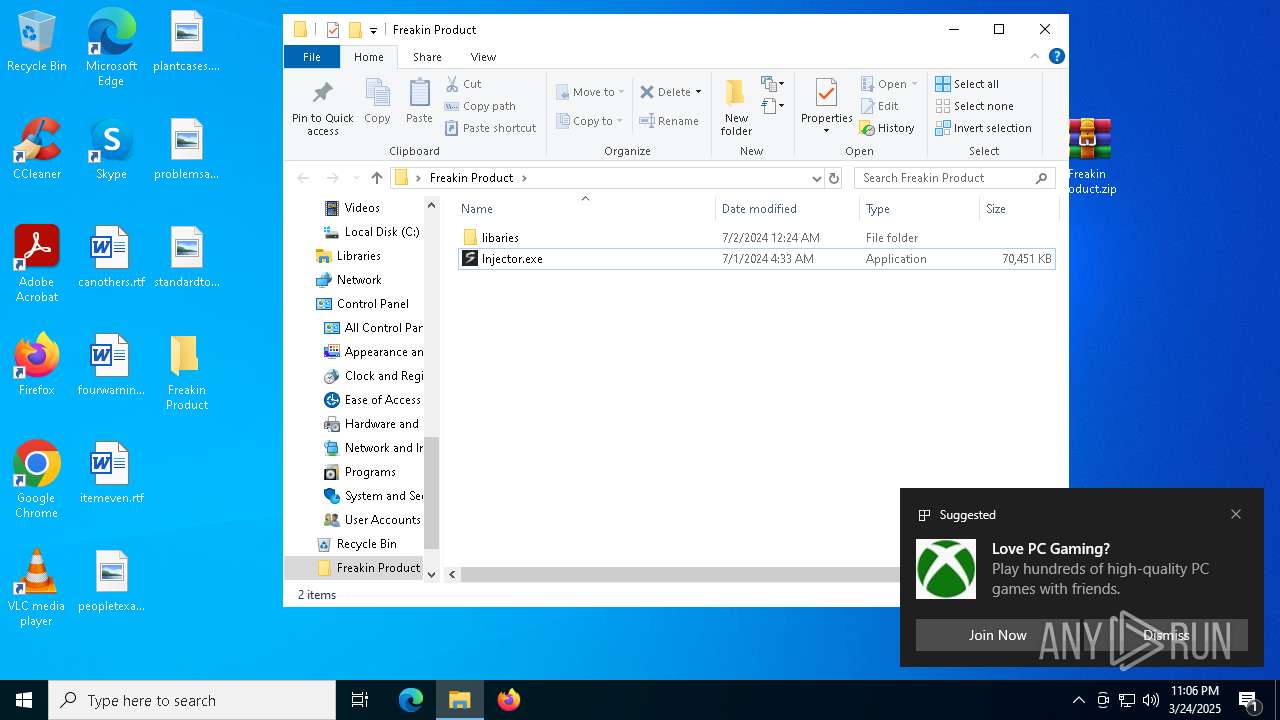The image size is (1280, 720).
Task: Refresh the Freakin Product folder view
Action: point(834,178)
